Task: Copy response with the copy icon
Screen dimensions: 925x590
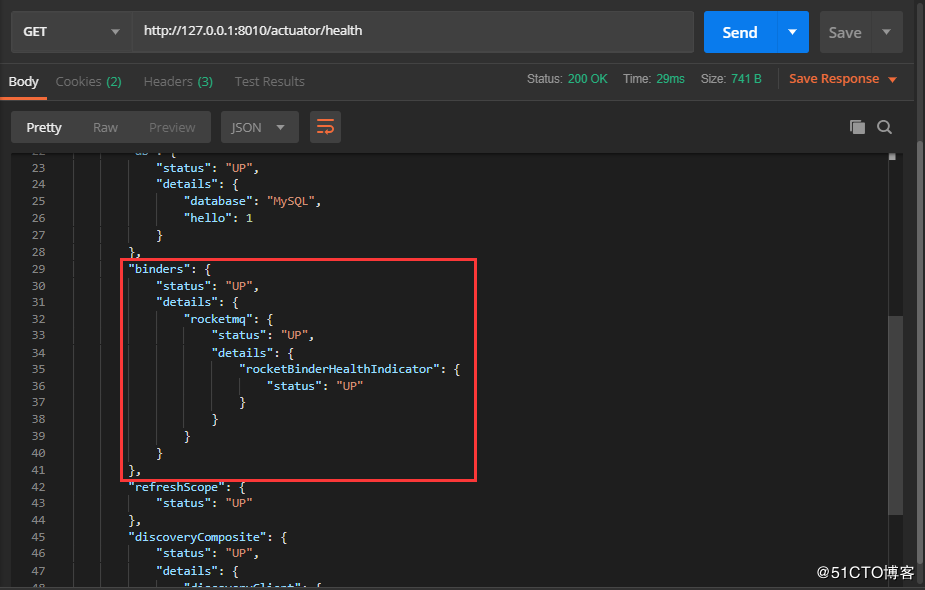Action: (x=857, y=127)
